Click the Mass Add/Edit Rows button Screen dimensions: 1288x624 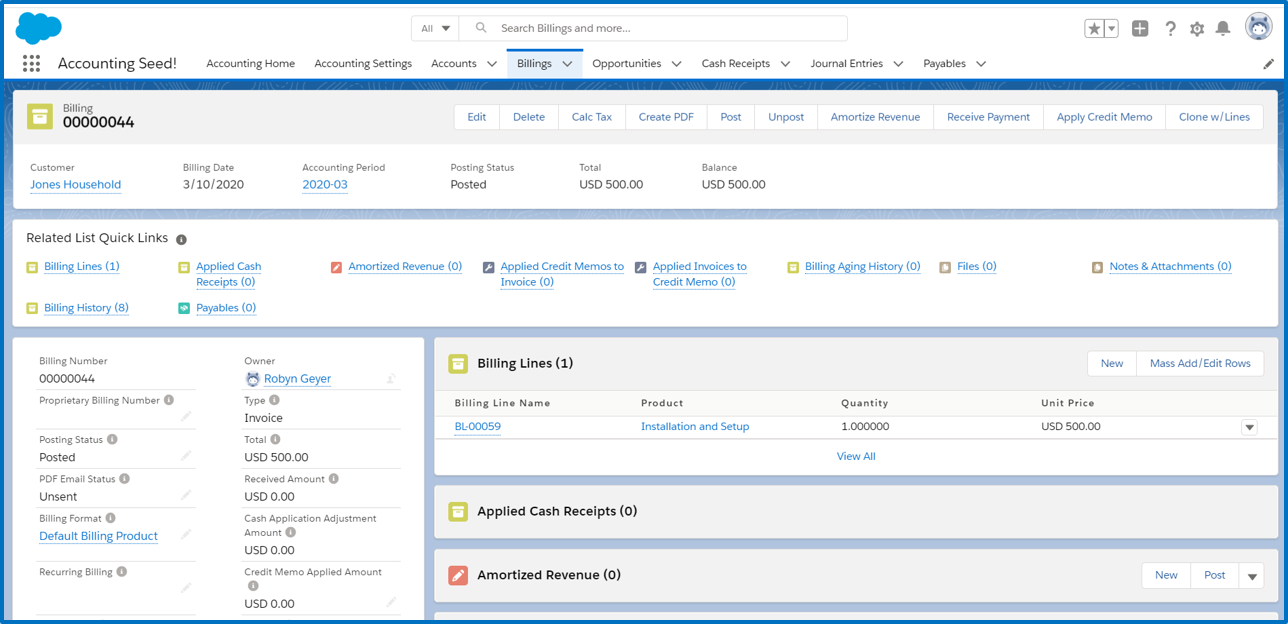(x=1200, y=363)
